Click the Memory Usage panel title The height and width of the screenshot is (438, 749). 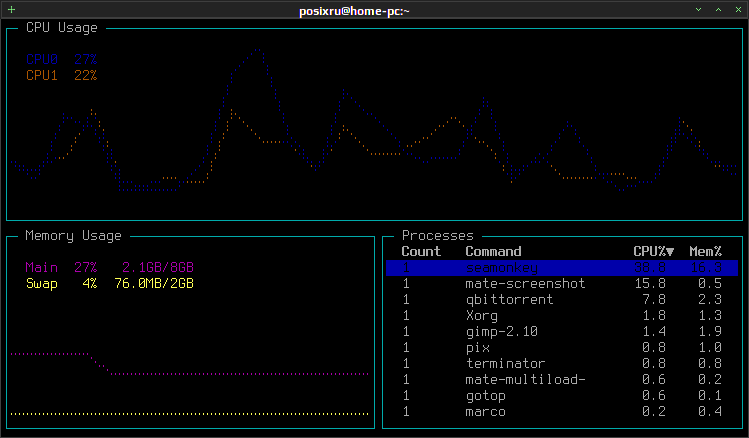click(x=74, y=235)
